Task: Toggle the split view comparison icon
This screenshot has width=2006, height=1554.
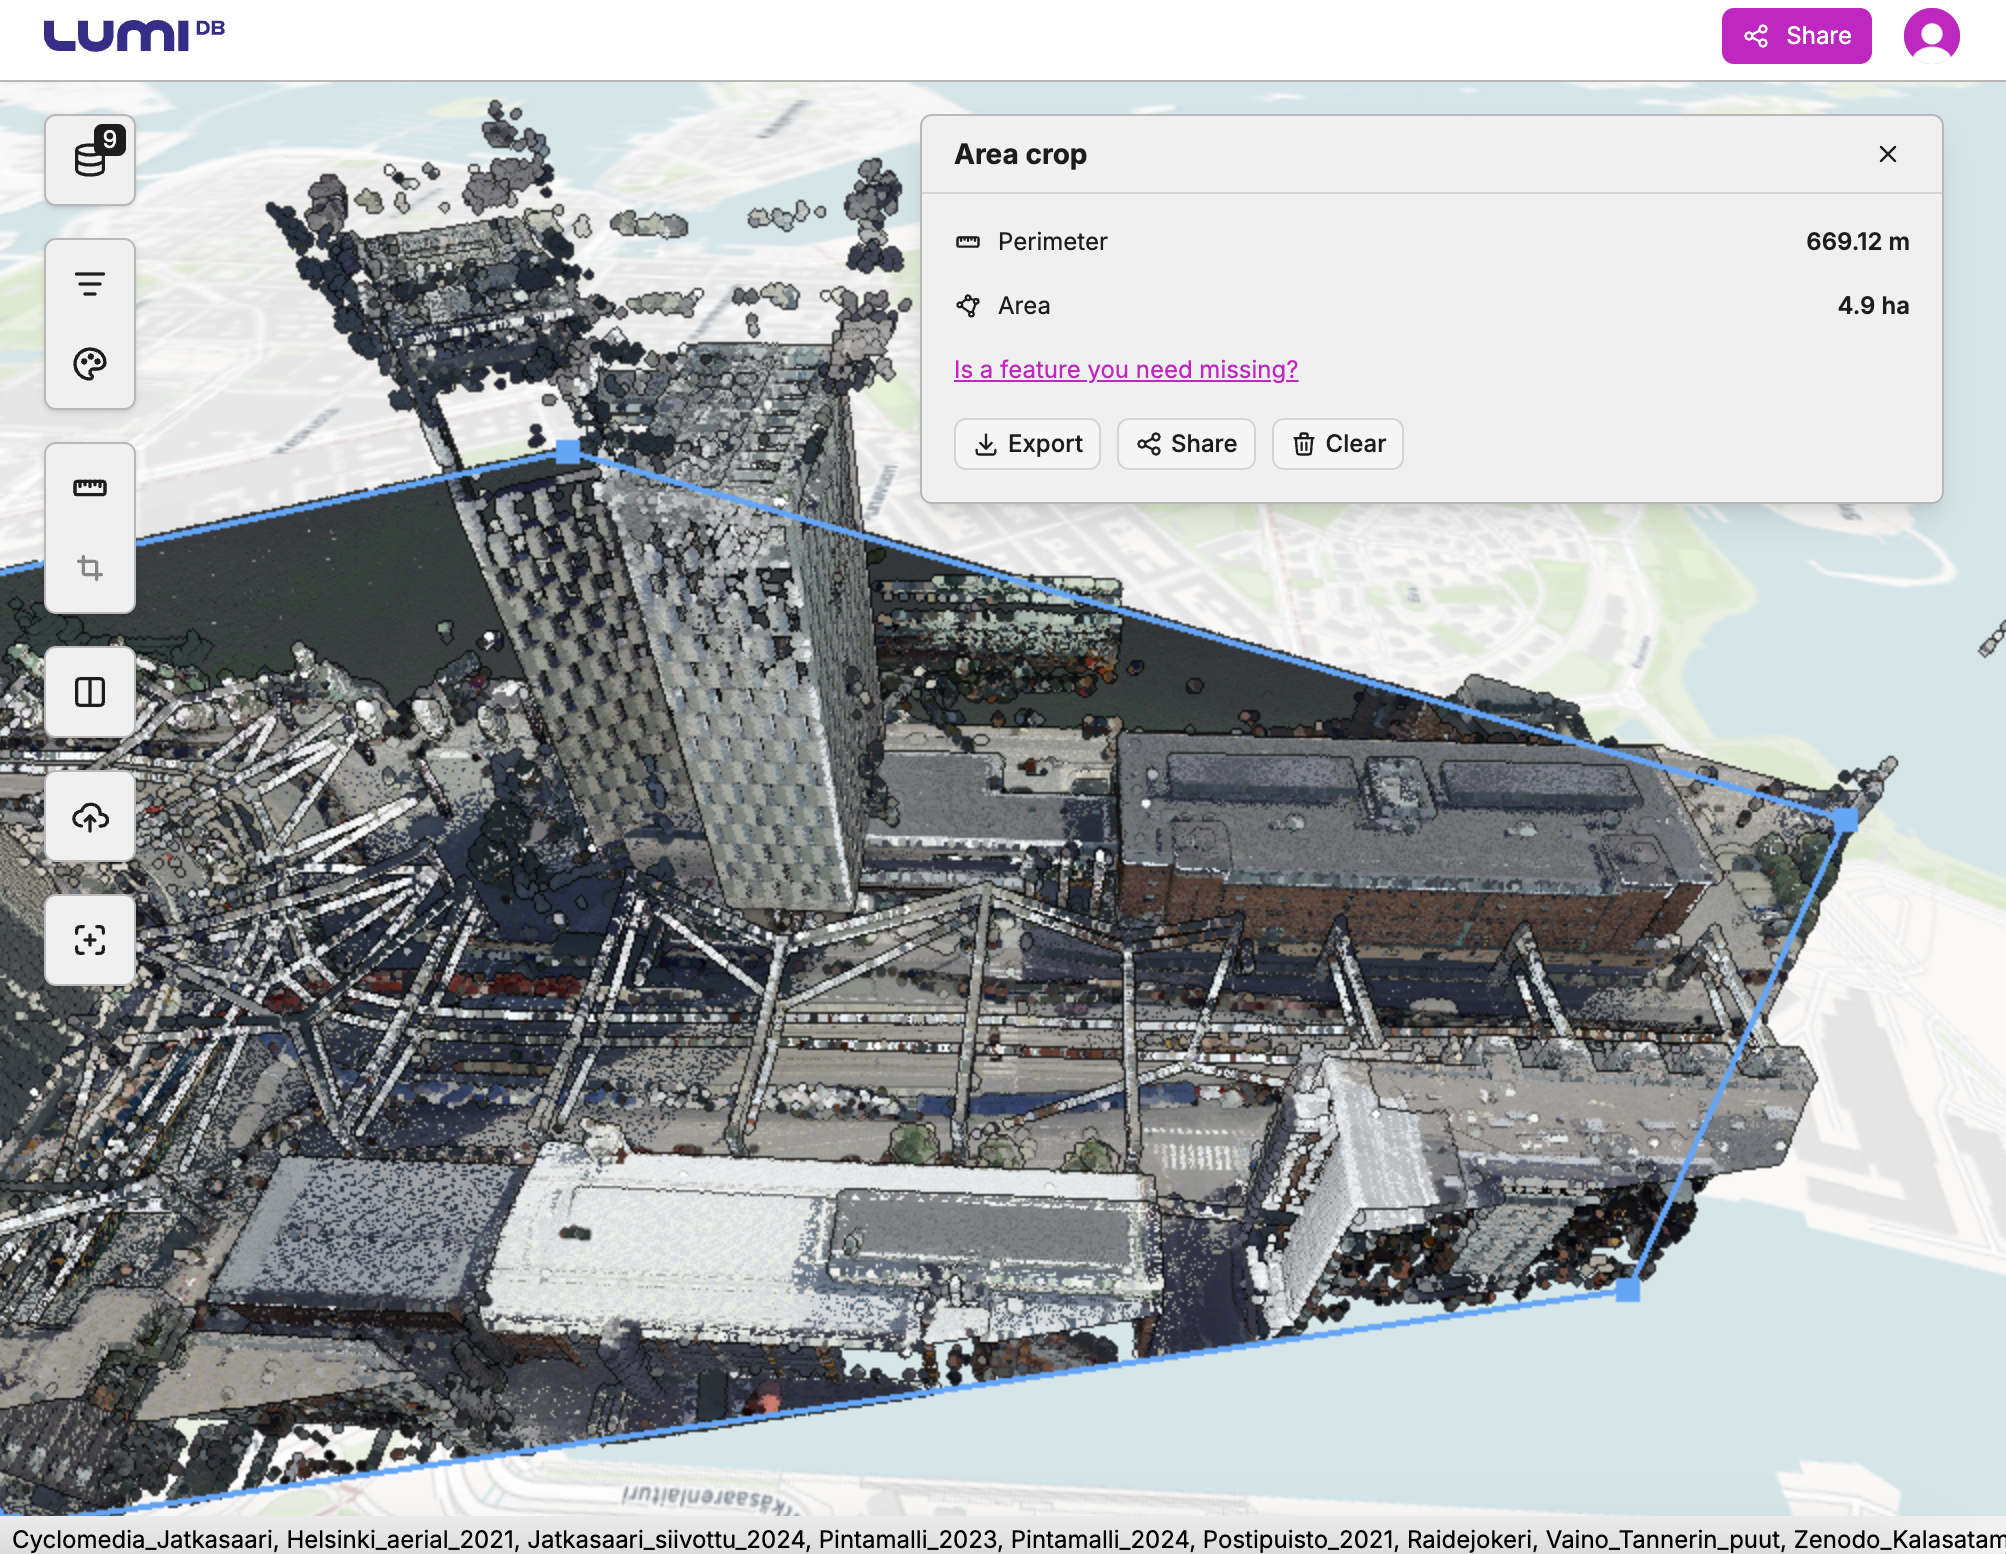Action: (90, 692)
